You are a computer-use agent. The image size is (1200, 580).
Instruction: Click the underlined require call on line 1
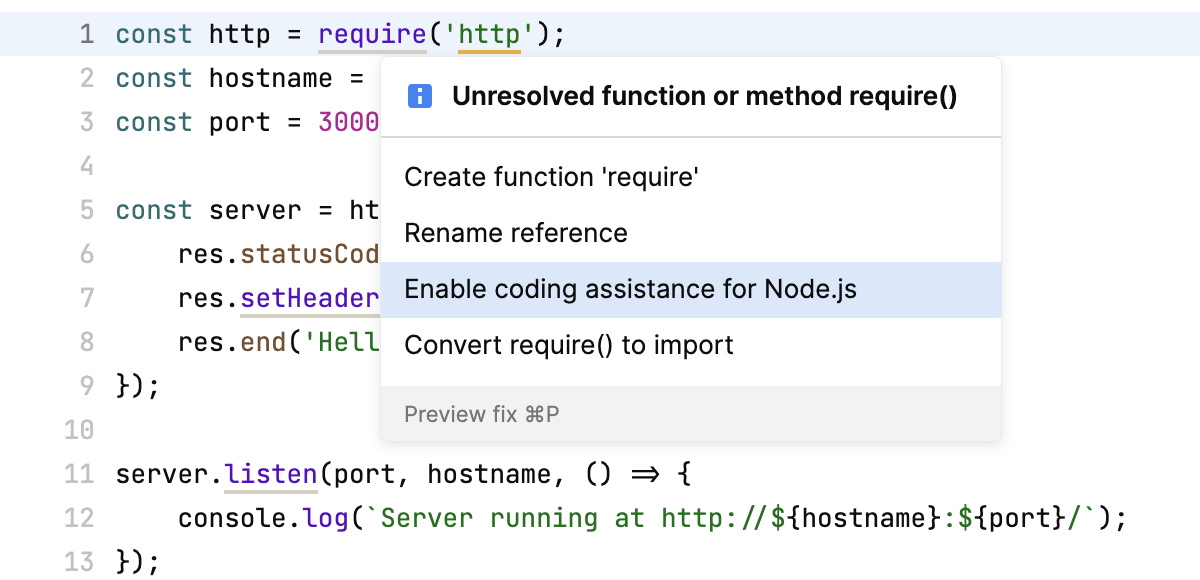click(371, 33)
